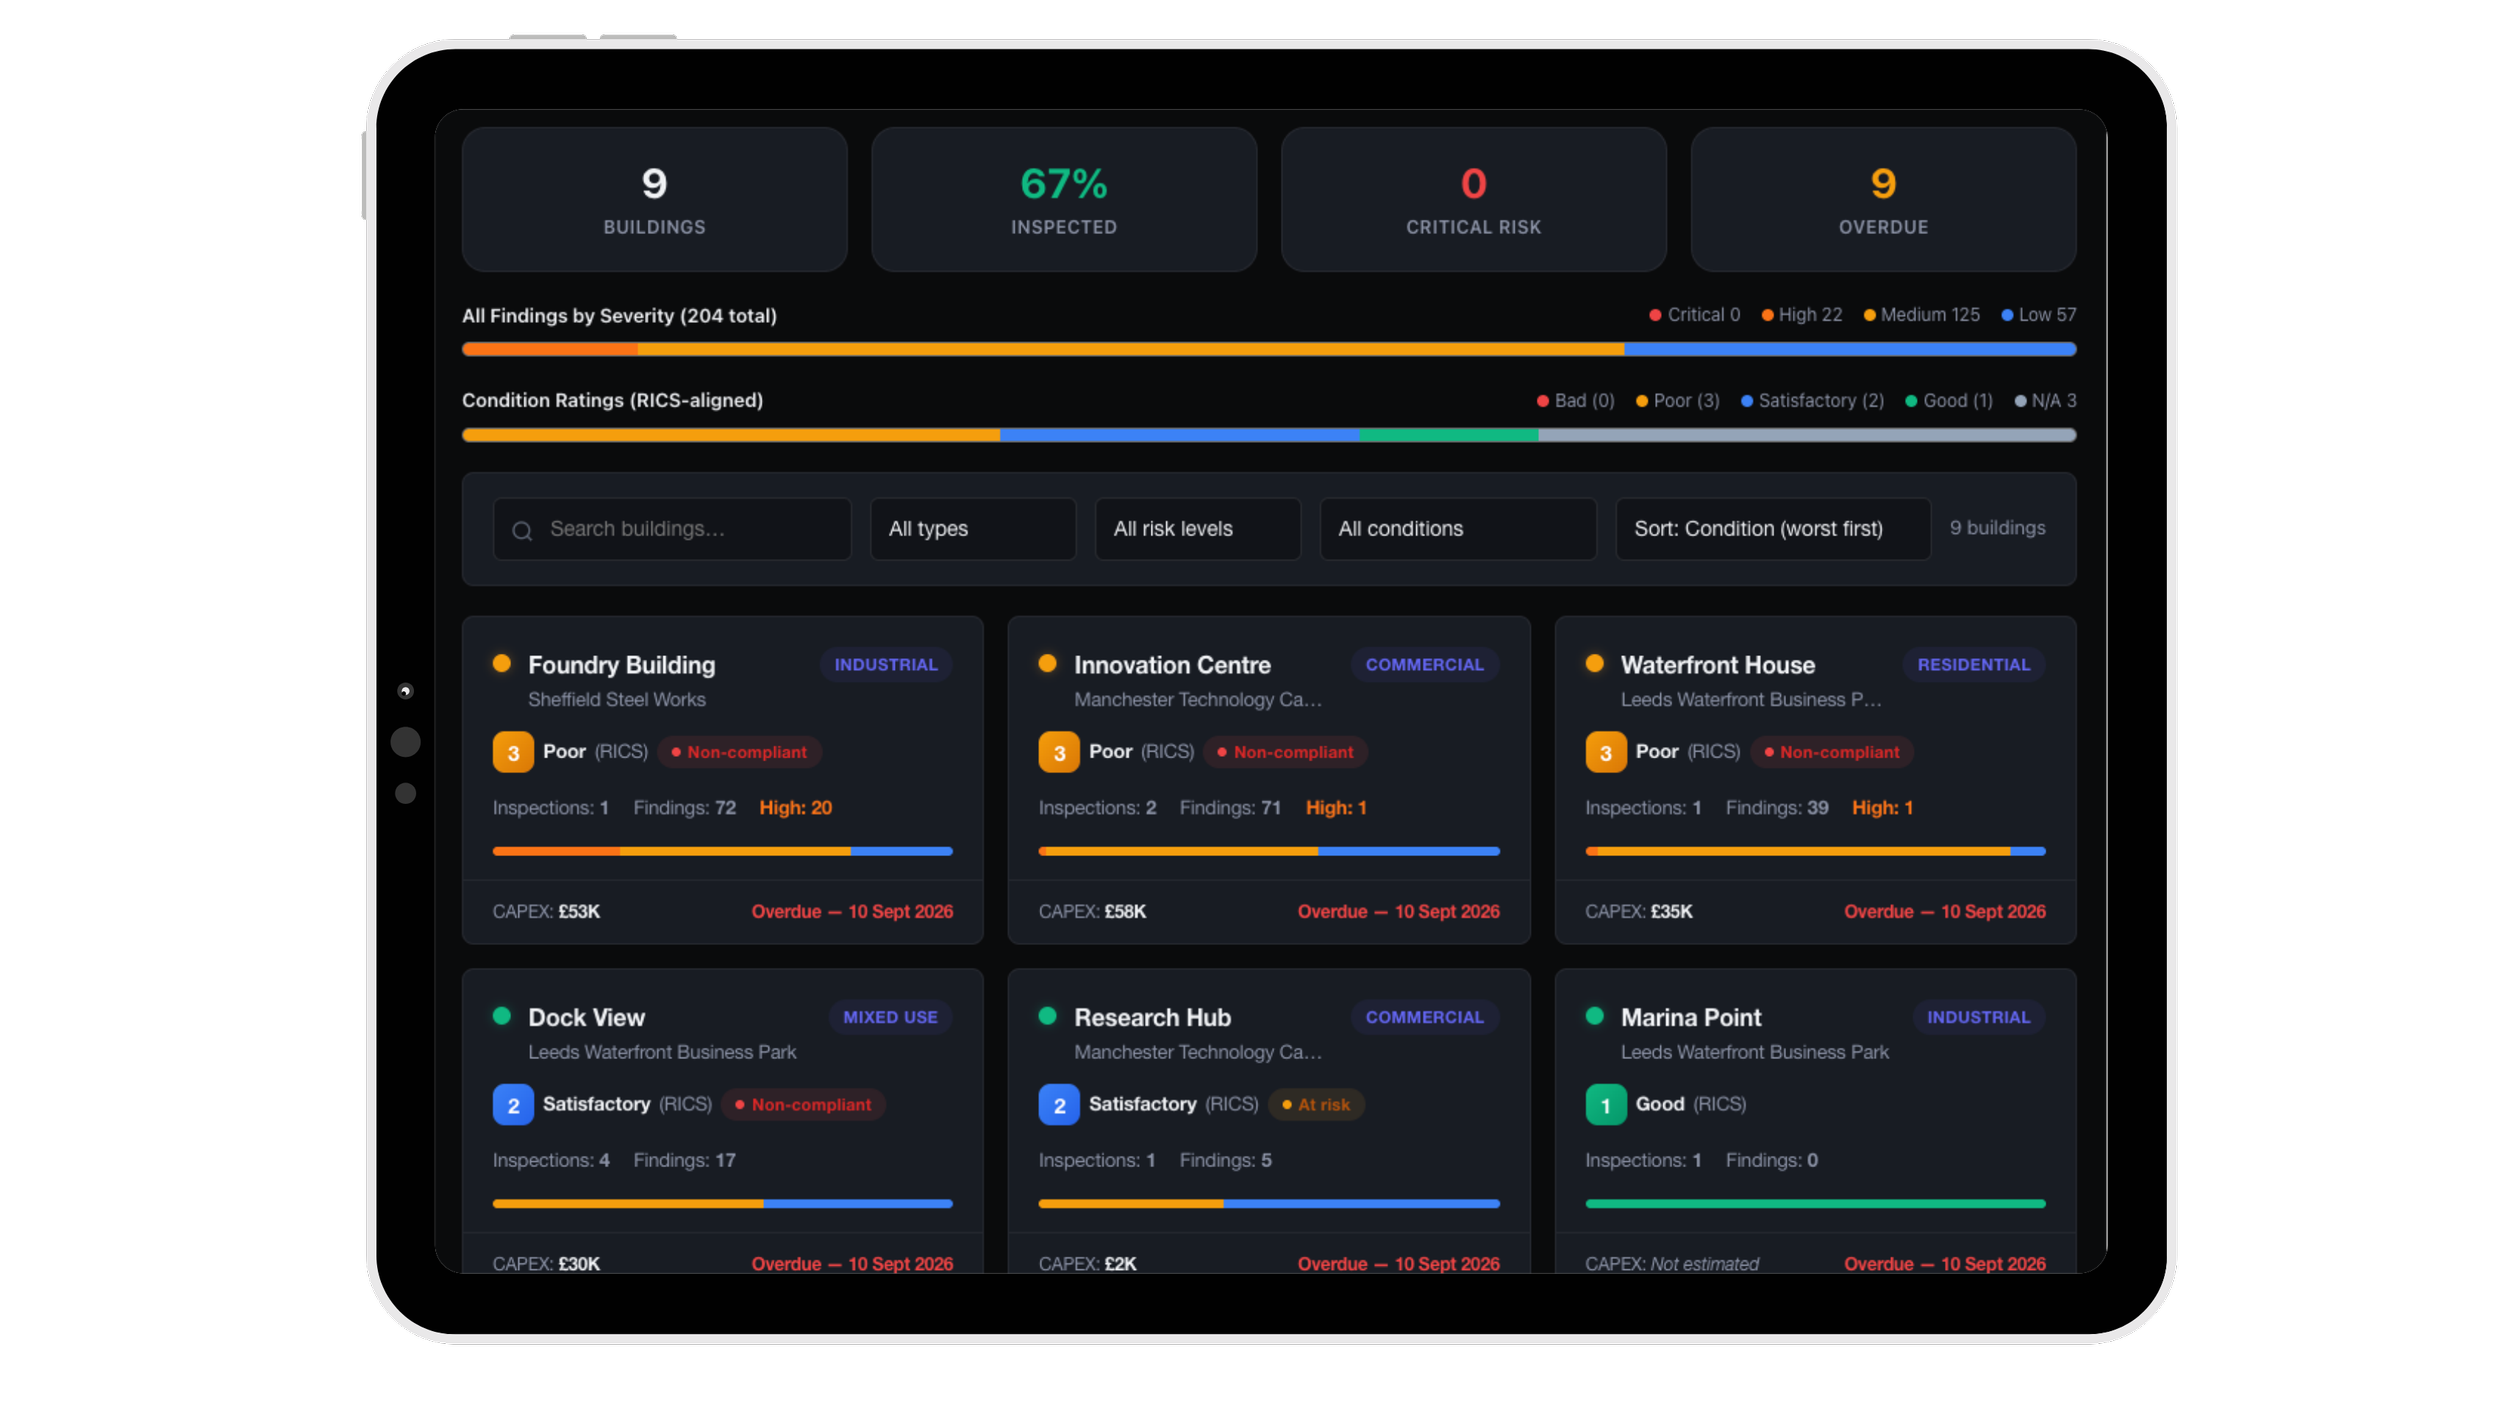Click the COMMERCIAL tag on Research Hub

[x=1424, y=1017]
